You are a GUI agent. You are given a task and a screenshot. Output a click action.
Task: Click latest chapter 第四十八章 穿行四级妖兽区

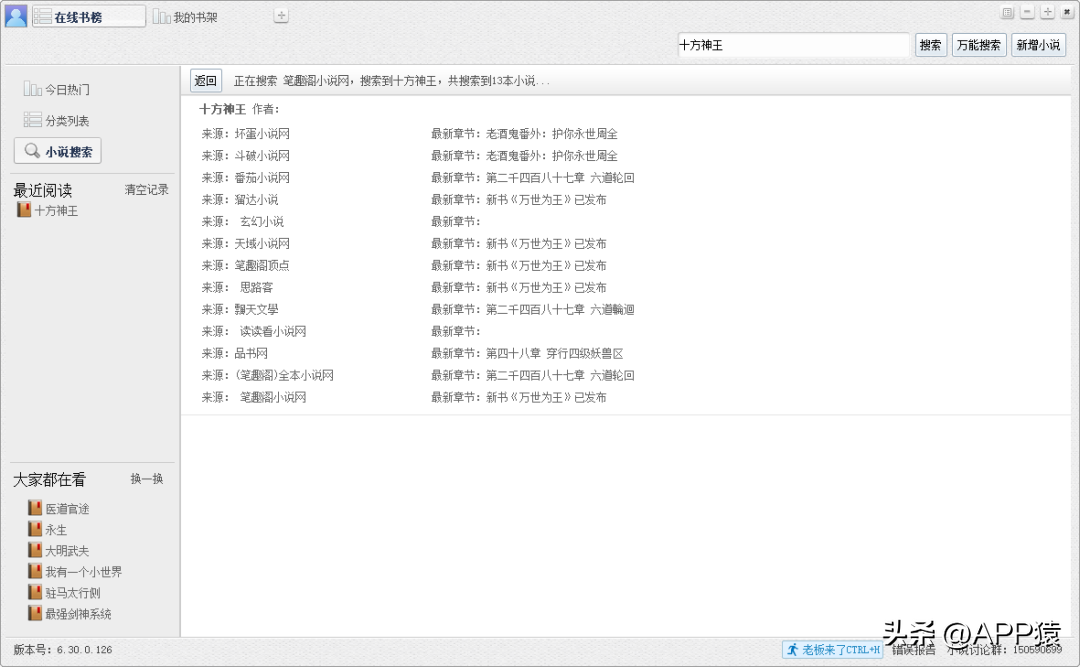click(x=554, y=353)
